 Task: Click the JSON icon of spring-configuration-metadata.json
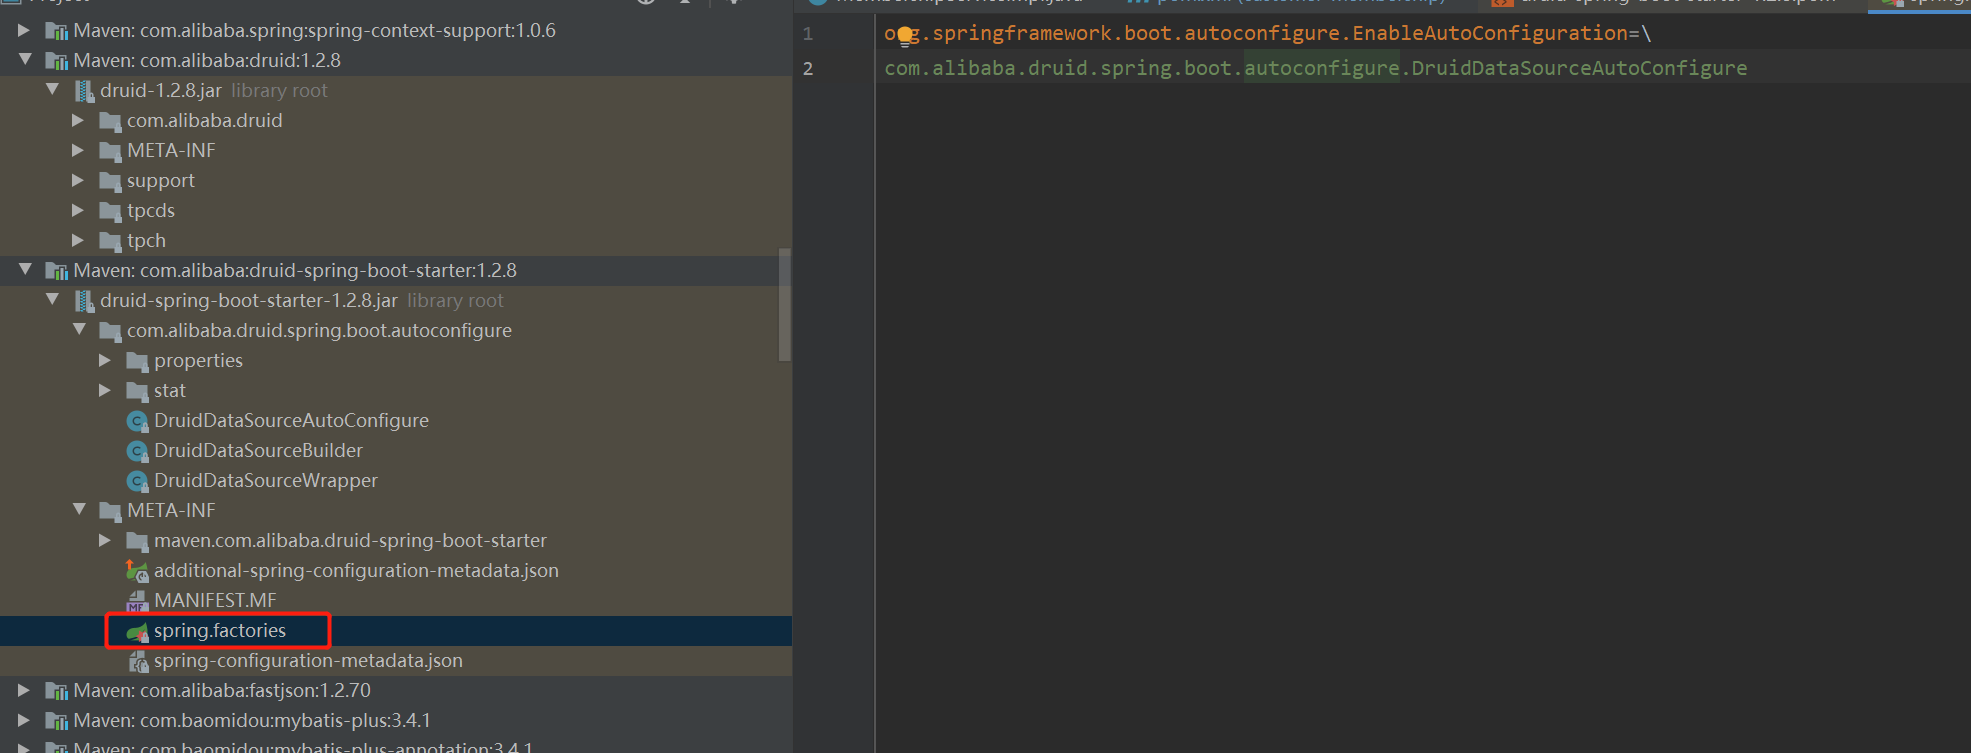(x=137, y=661)
